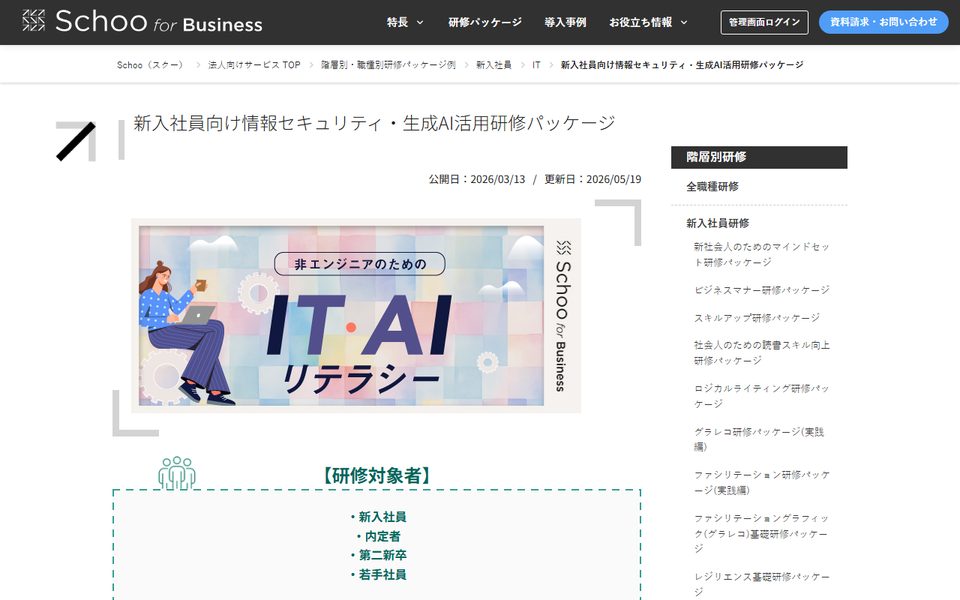Open ファシリテーショングラフィック(グラレコ)基礎研修パッケージ link
The height and width of the screenshot is (600, 960).
coord(762,533)
